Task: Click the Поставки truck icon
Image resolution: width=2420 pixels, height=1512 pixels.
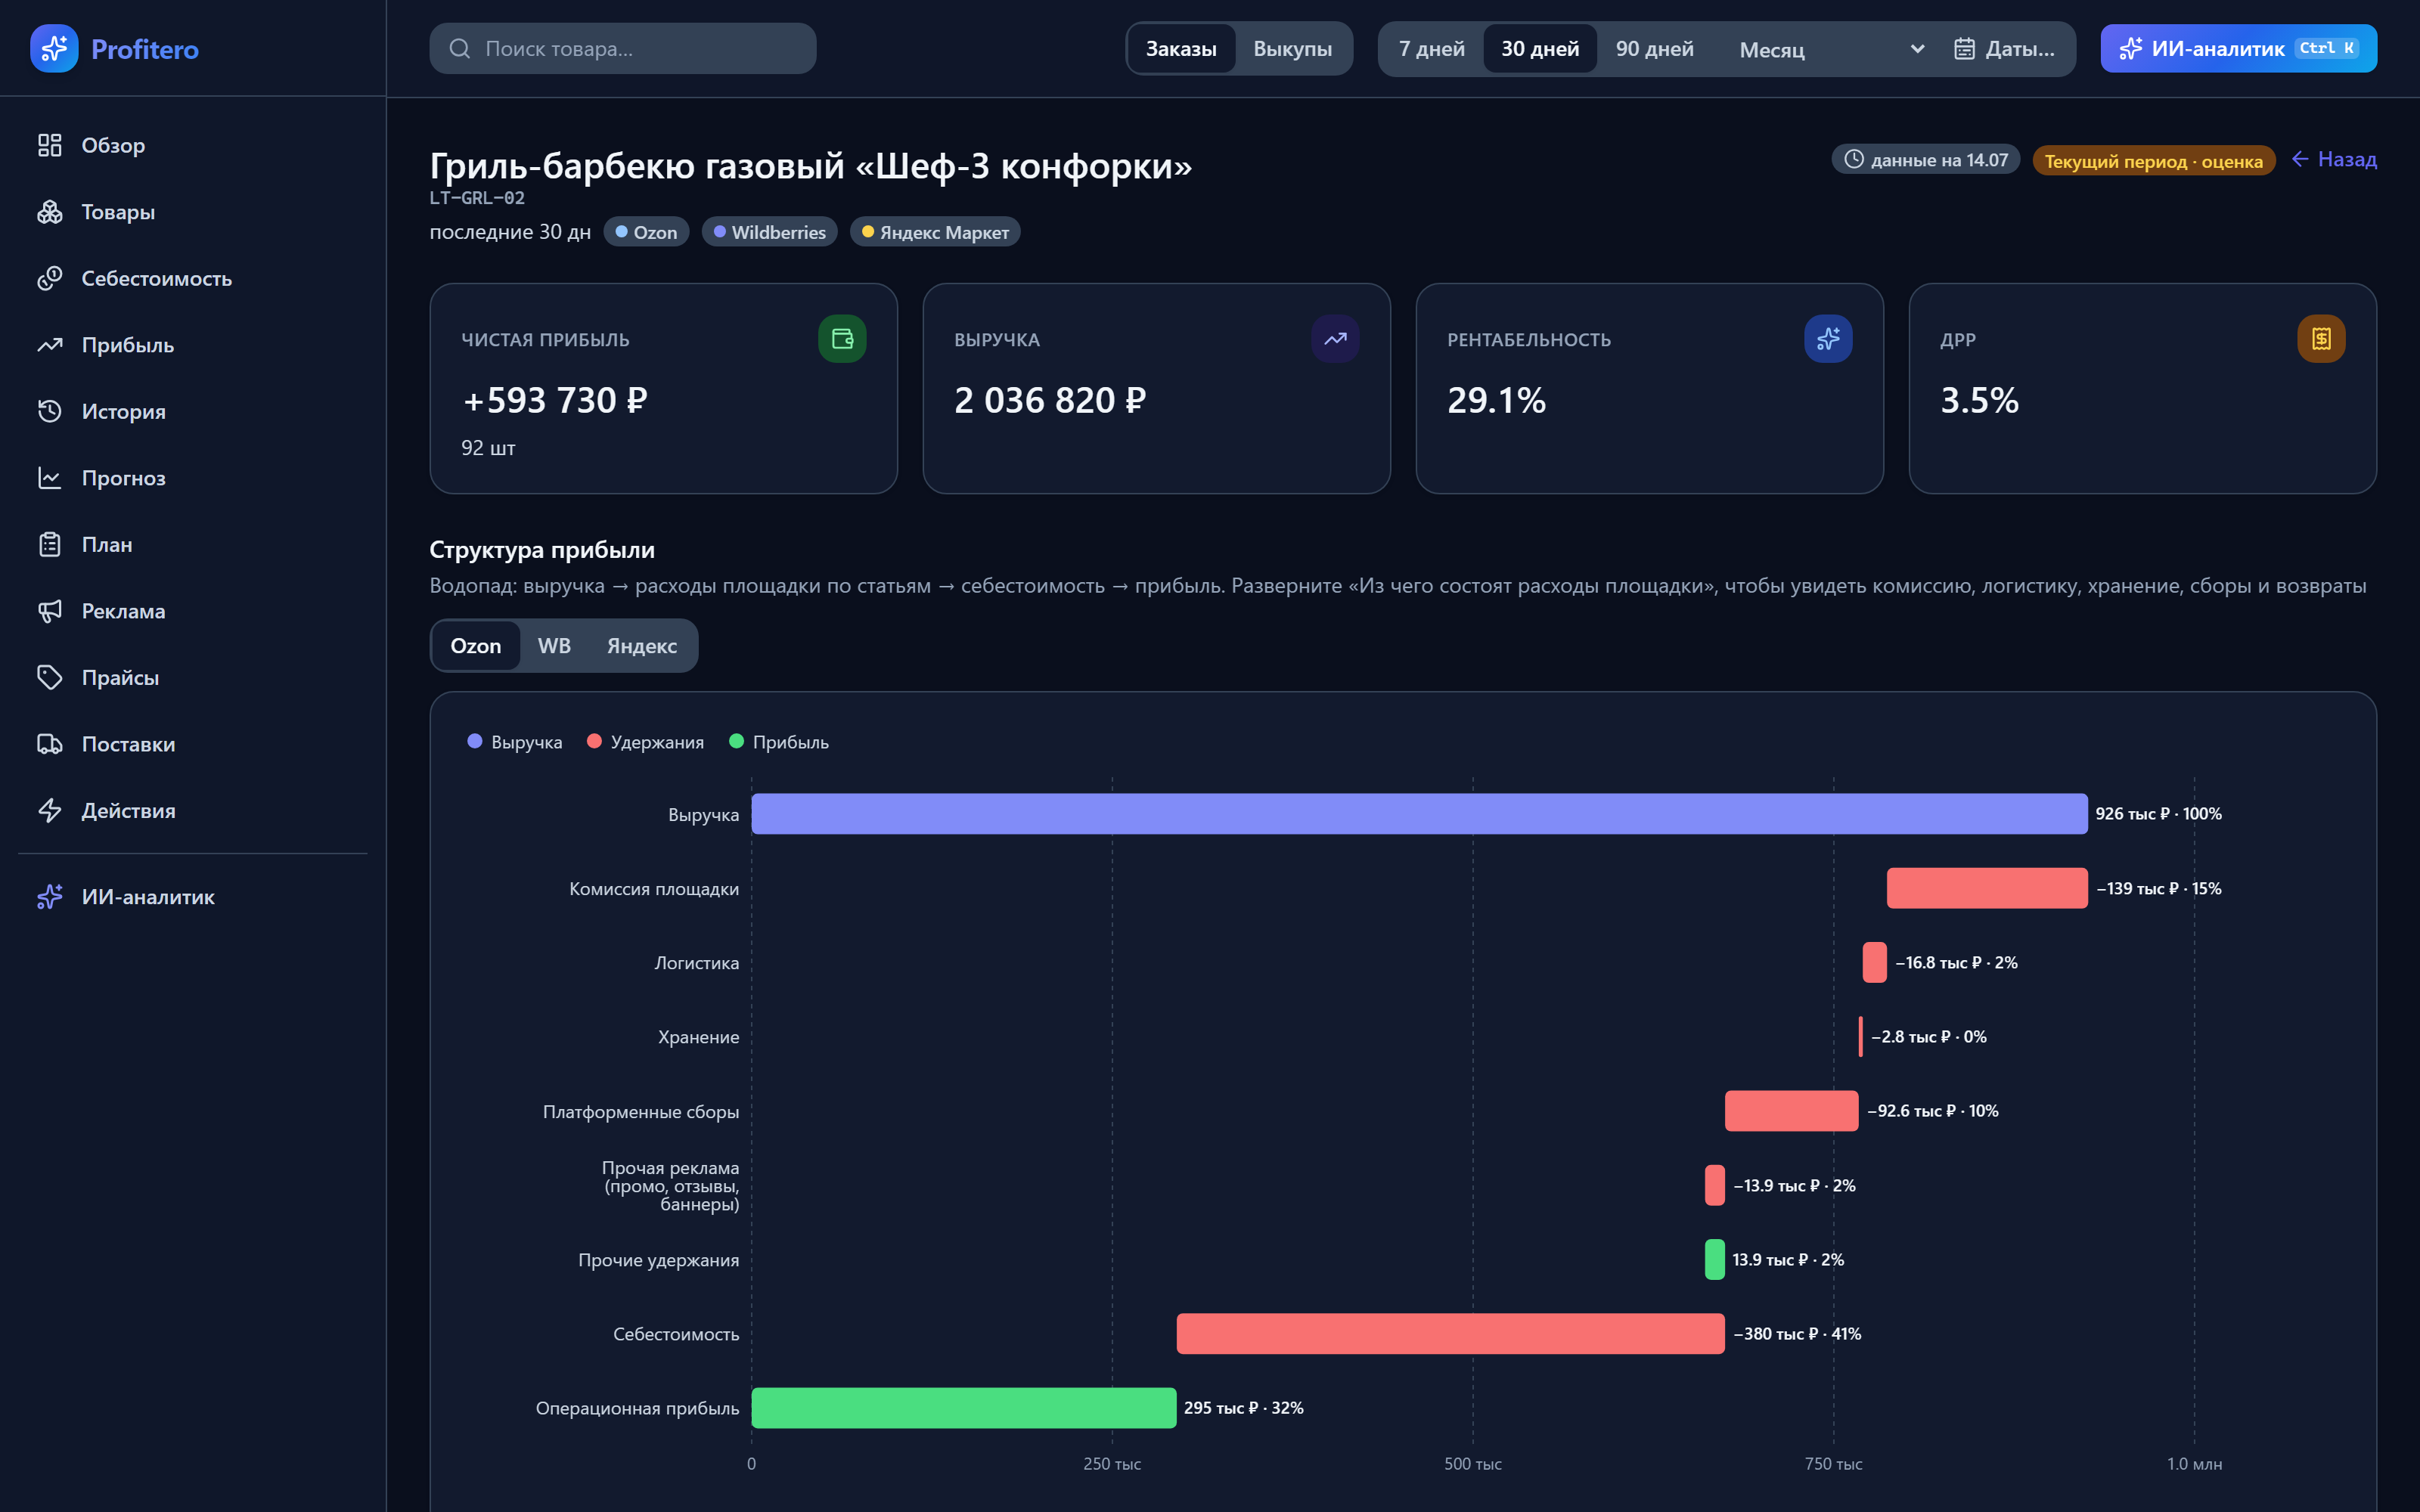Action: tap(50, 744)
